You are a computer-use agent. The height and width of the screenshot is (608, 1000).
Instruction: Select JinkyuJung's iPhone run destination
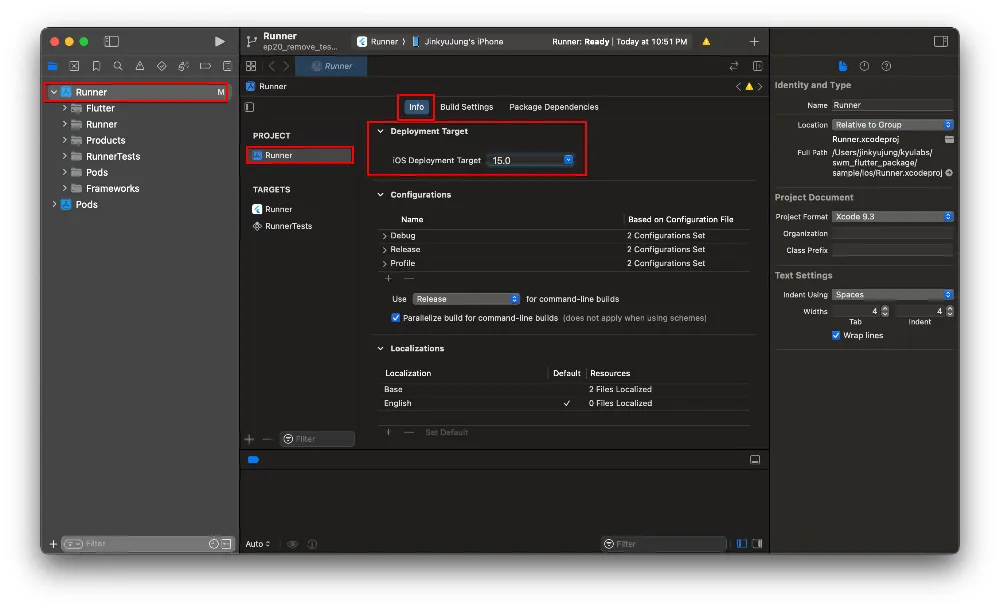pyautogui.click(x=462, y=42)
